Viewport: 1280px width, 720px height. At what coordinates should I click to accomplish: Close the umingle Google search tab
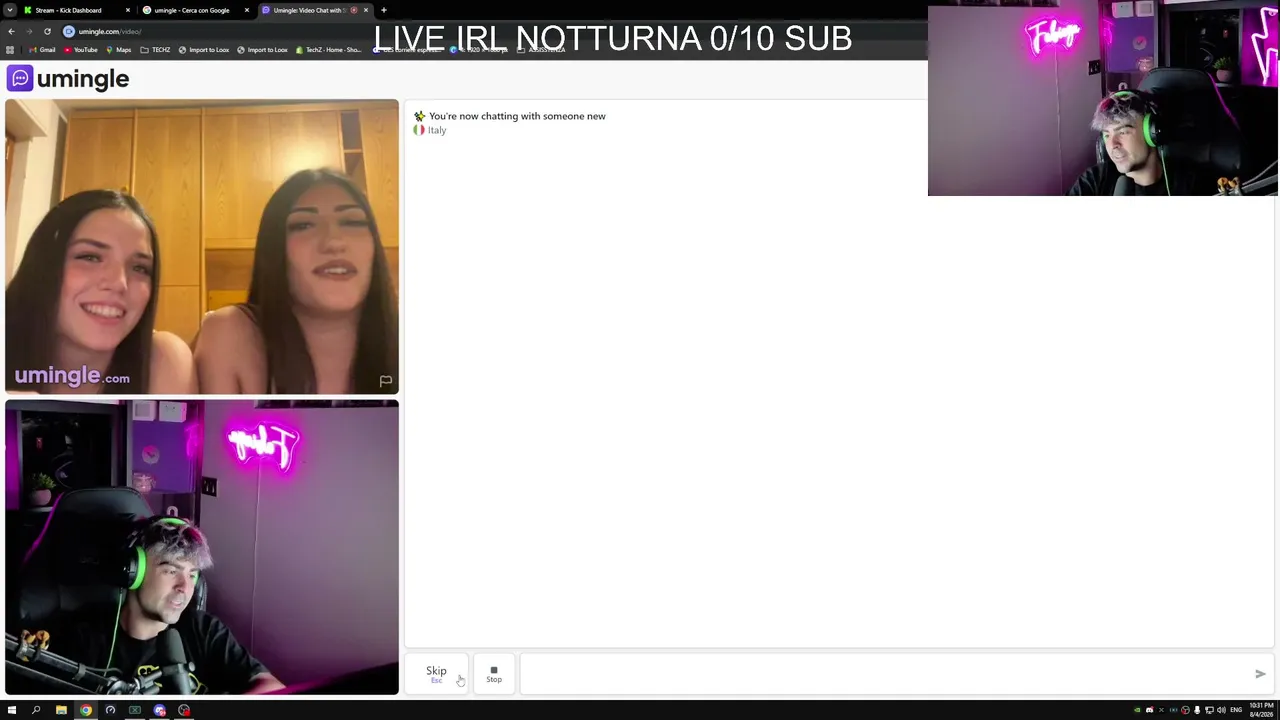point(247,10)
